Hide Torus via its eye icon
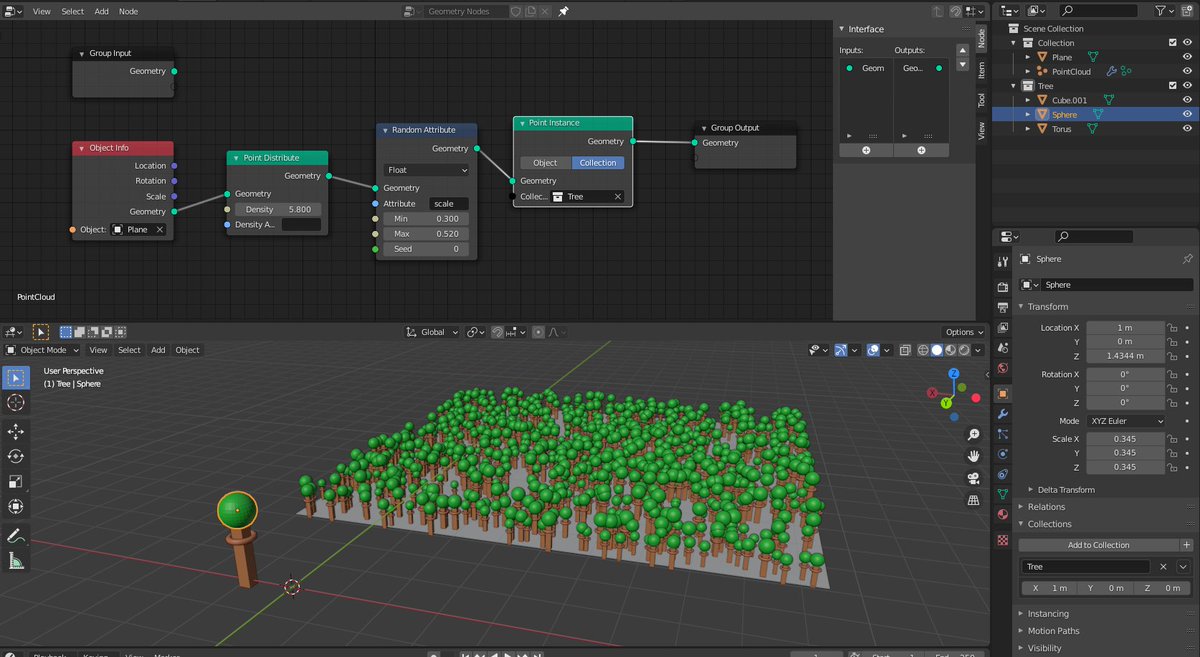Image resolution: width=1200 pixels, height=657 pixels. (x=1187, y=129)
